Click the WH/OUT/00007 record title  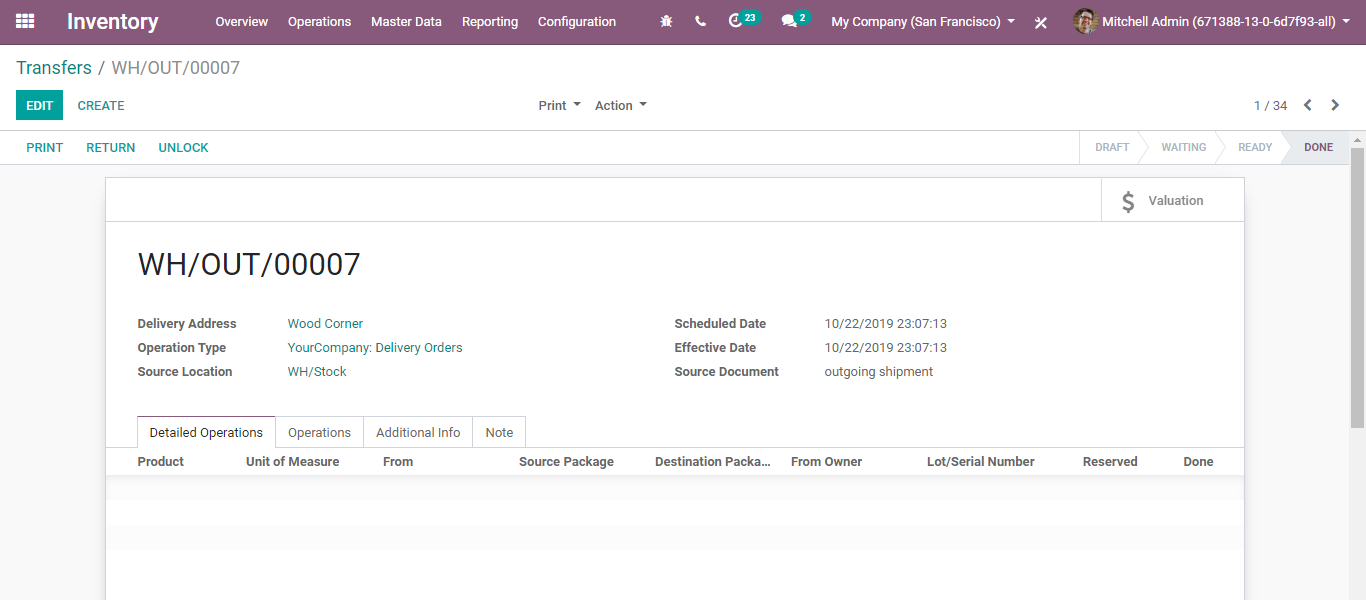coord(249,264)
